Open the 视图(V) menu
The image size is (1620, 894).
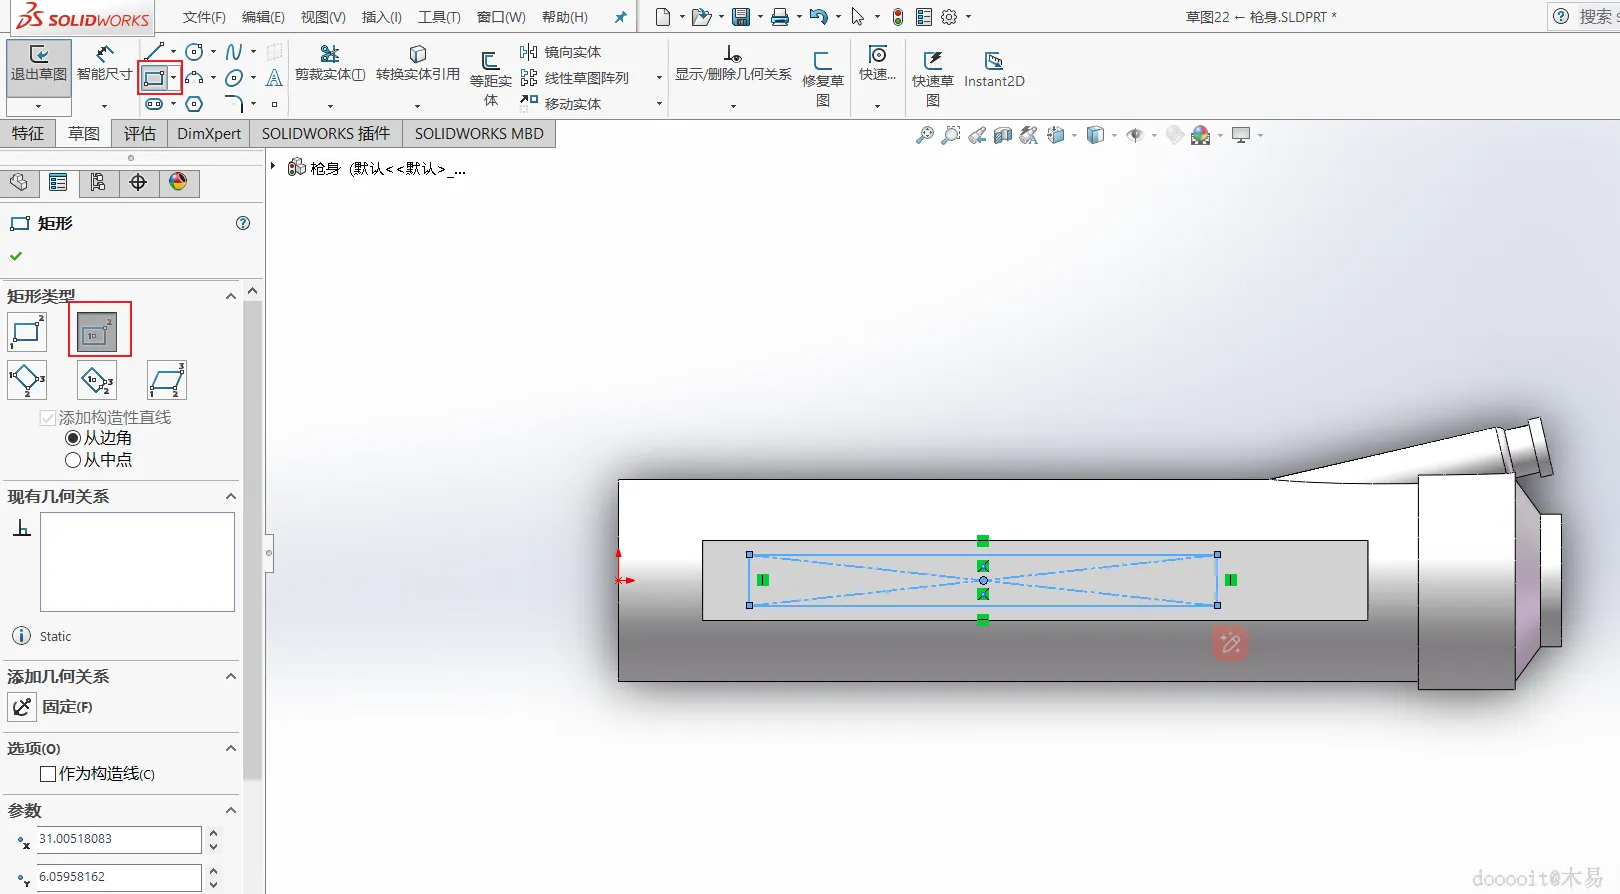pyautogui.click(x=323, y=17)
